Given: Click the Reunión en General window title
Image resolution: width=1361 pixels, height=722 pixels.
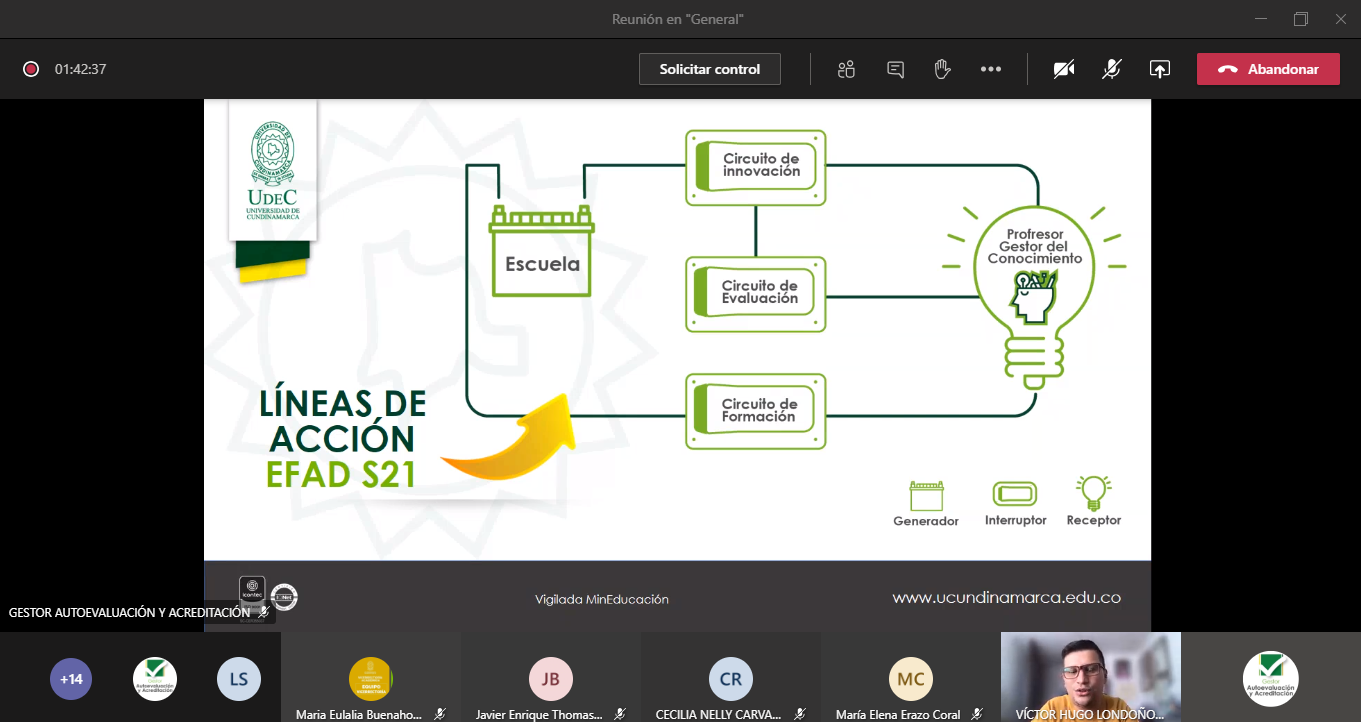Looking at the screenshot, I should tap(678, 19).
